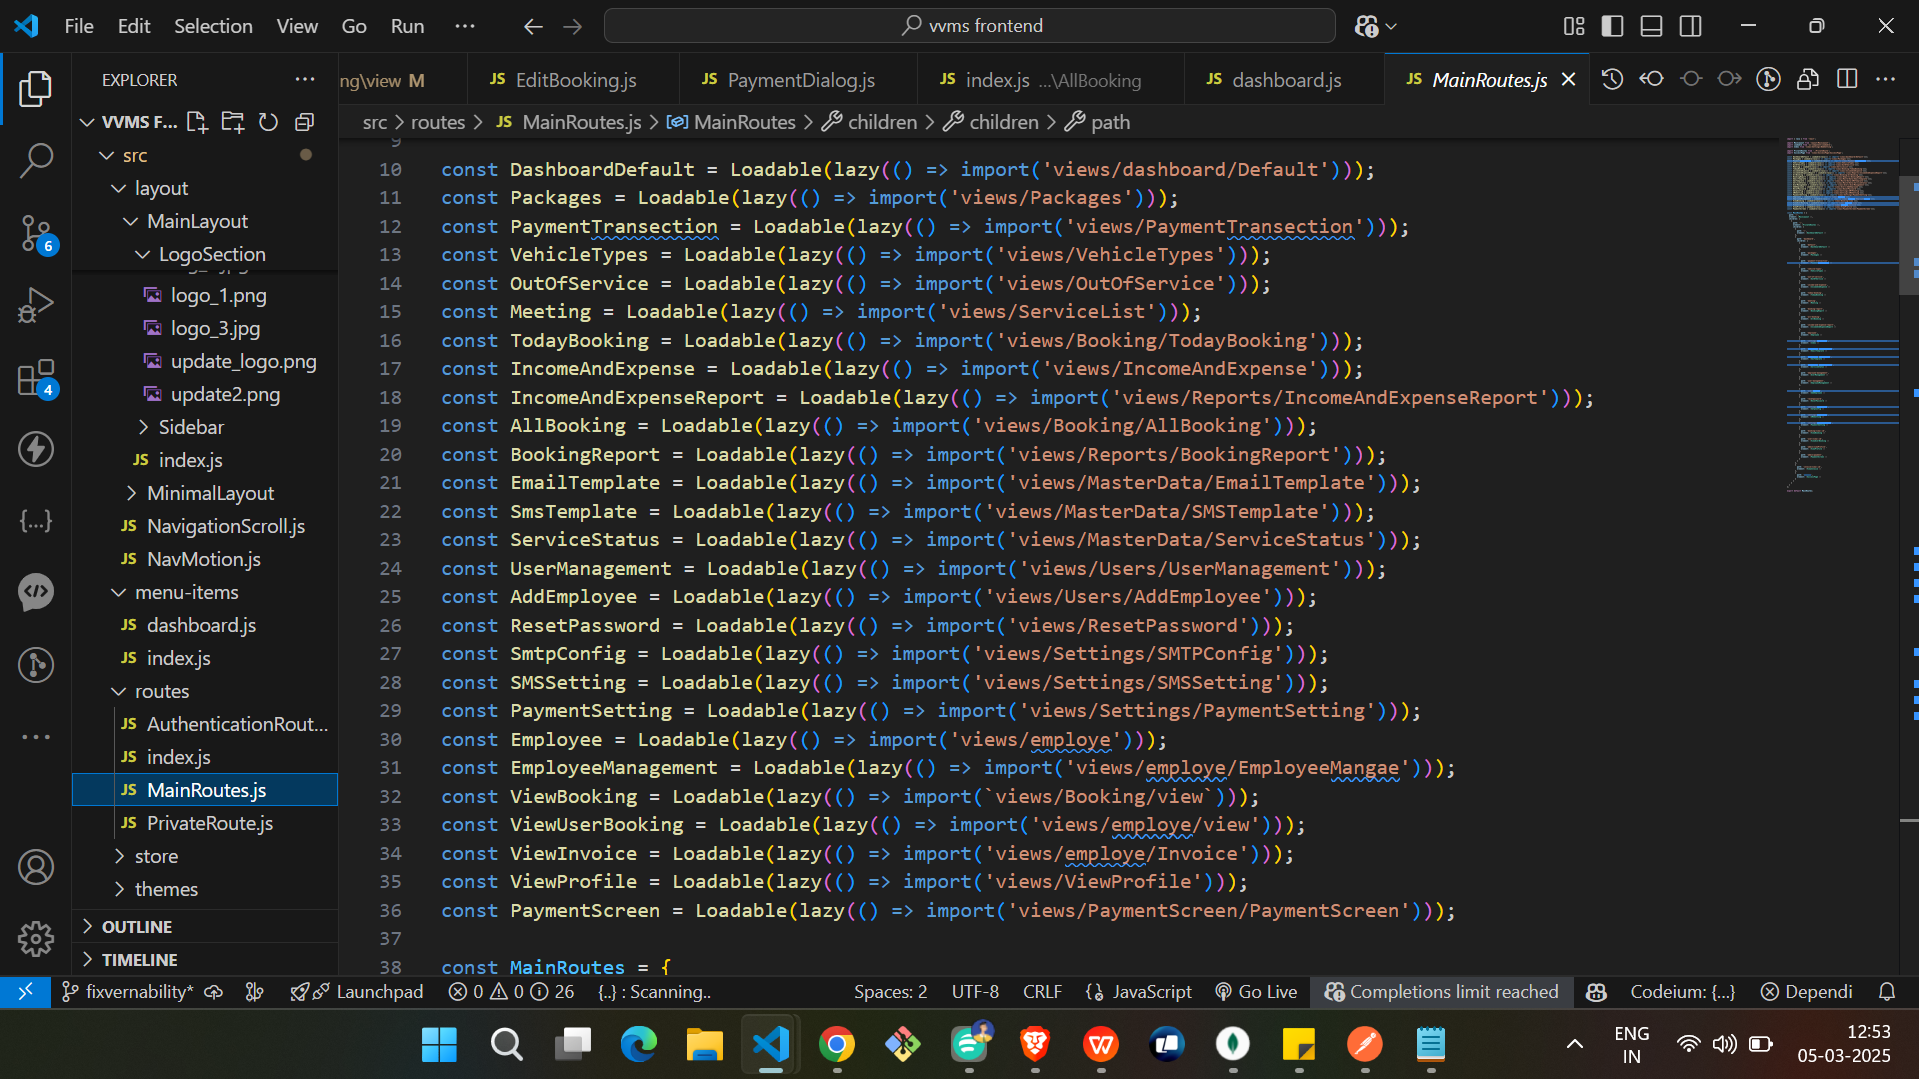Click New File icon in Explorer
This screenshot has width=1919, height=1079.
pyautogui.click(x=197, y=122)
